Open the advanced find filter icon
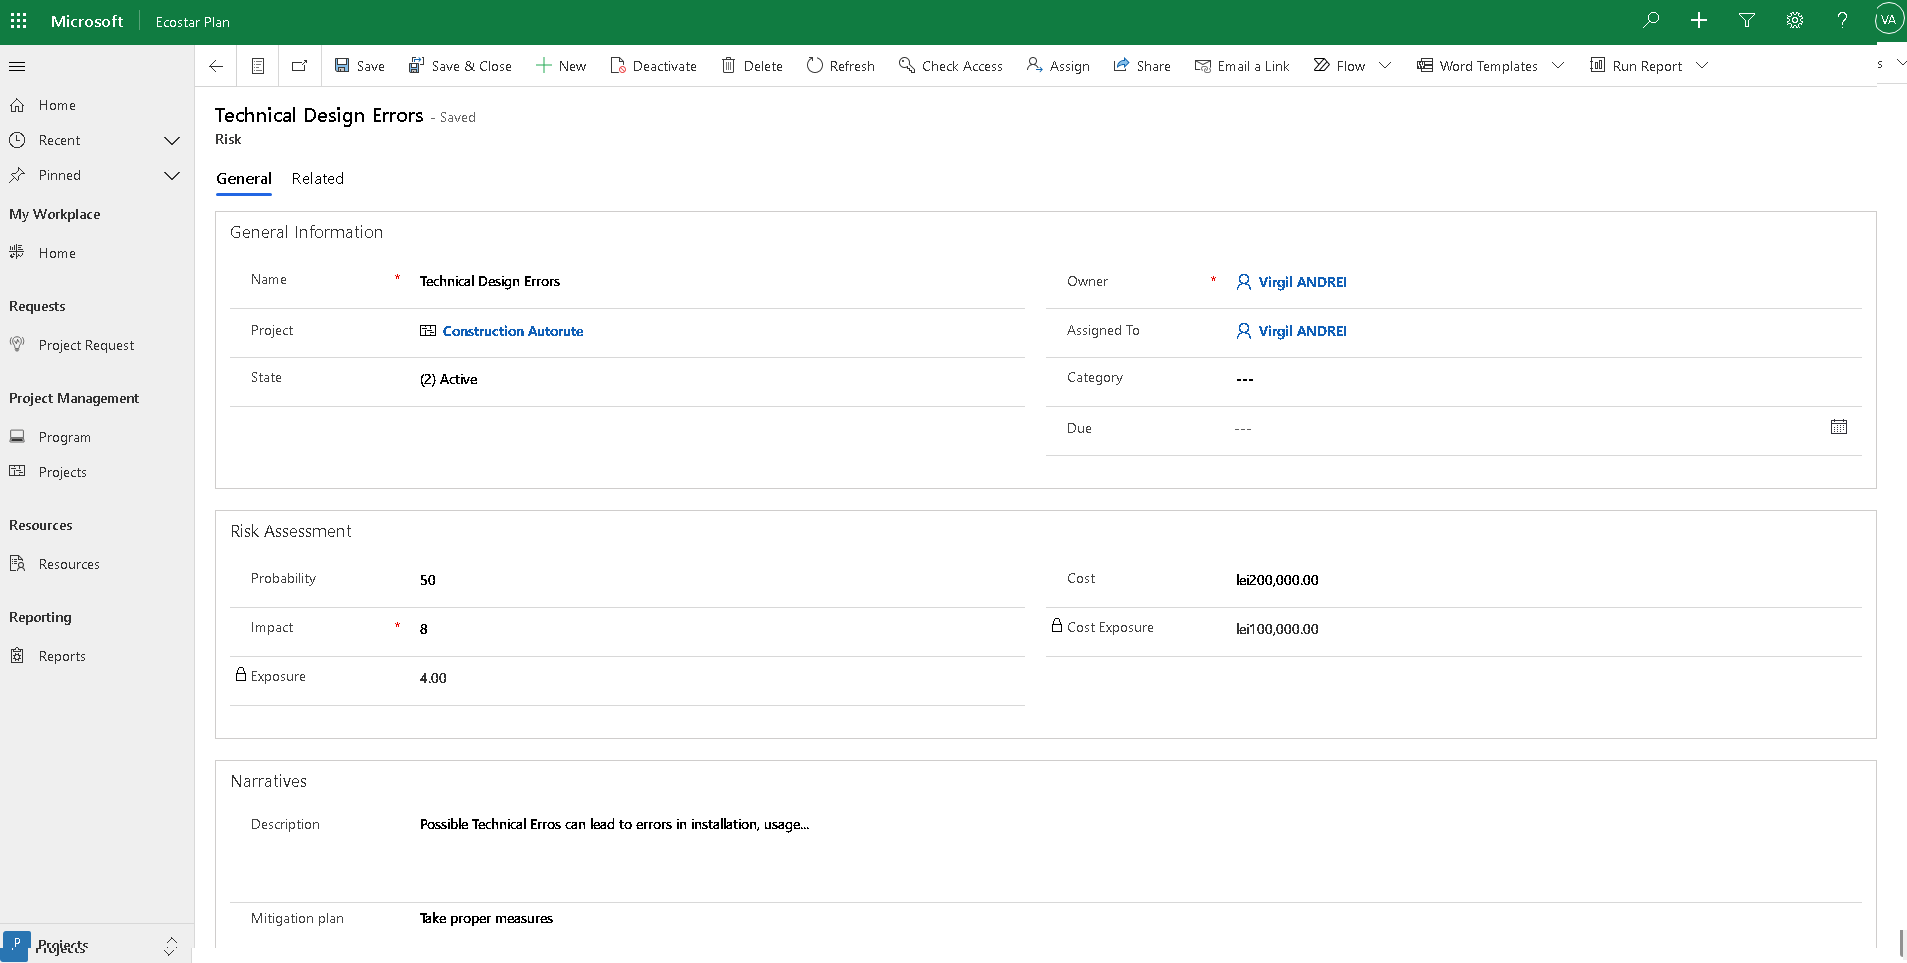This screenshot has width=1907, height=963. 1747,21
